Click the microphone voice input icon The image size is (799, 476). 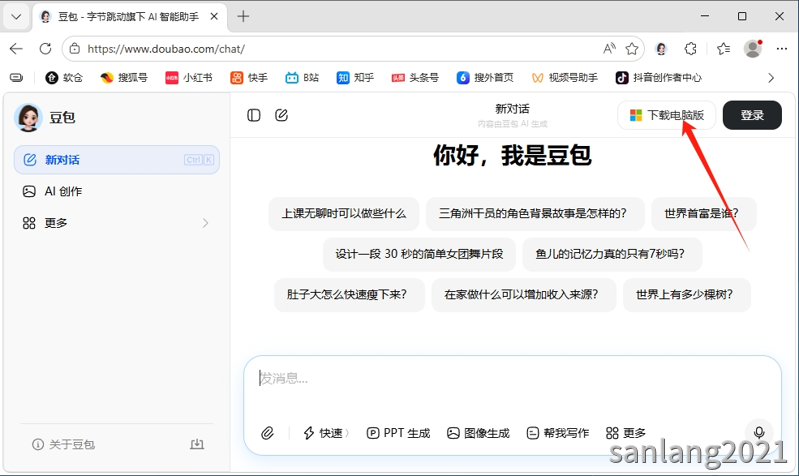tap(759, 433)
